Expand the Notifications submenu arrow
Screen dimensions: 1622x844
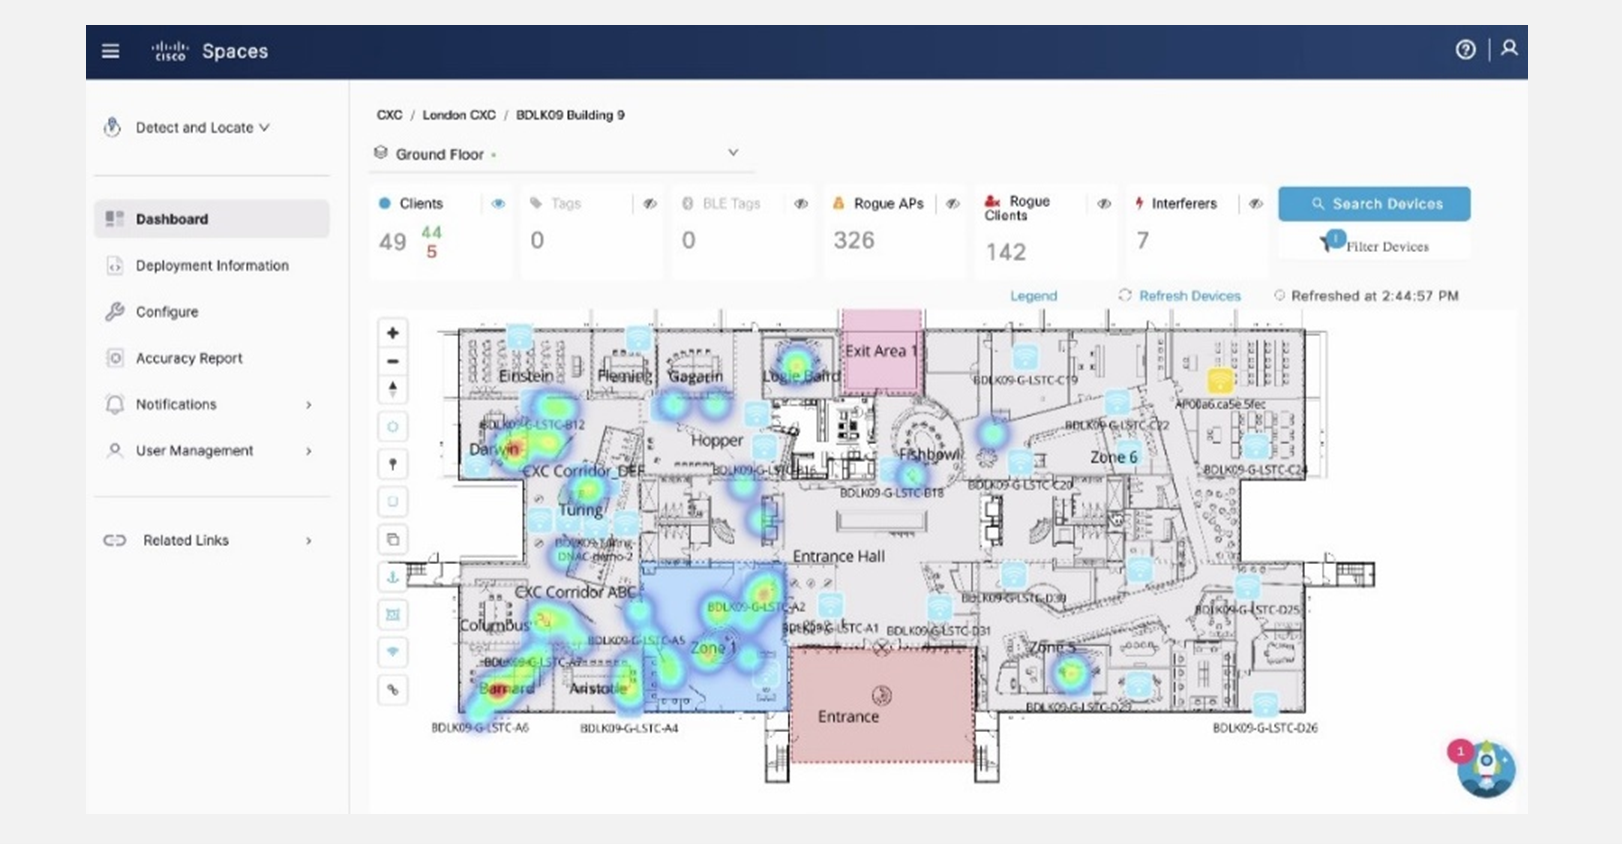308,405
